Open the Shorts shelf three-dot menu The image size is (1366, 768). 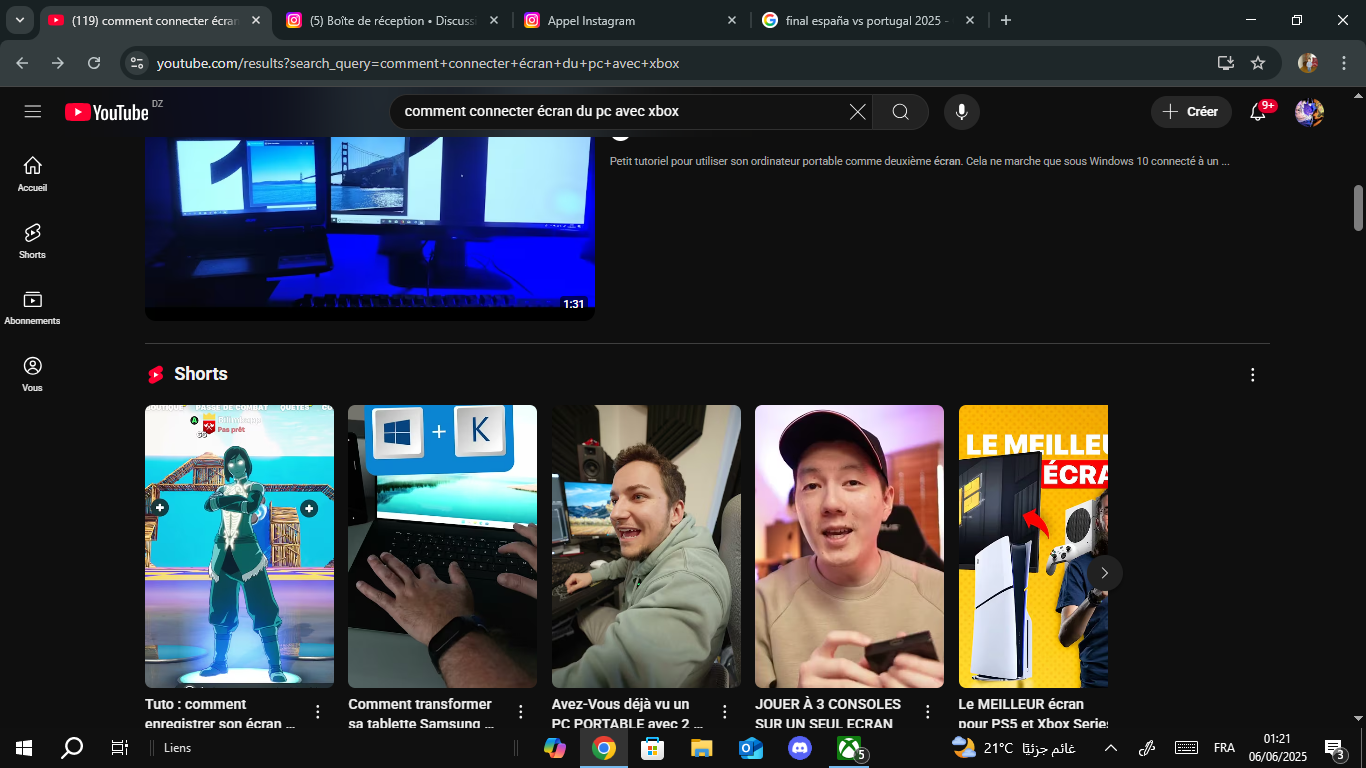1252,375
